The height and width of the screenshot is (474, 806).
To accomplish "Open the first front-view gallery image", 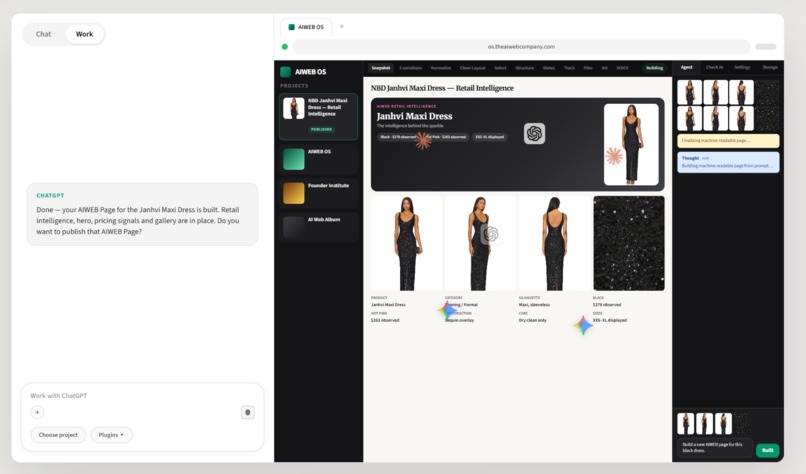I will point(406,243).
